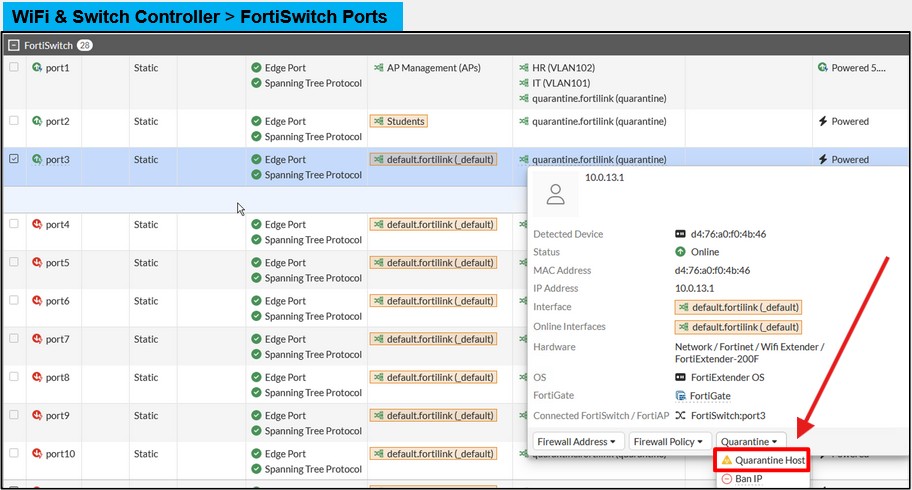Click the FortiSwitch:port3 connection icon
The image size is (912, 490).
tap(680, 416)
